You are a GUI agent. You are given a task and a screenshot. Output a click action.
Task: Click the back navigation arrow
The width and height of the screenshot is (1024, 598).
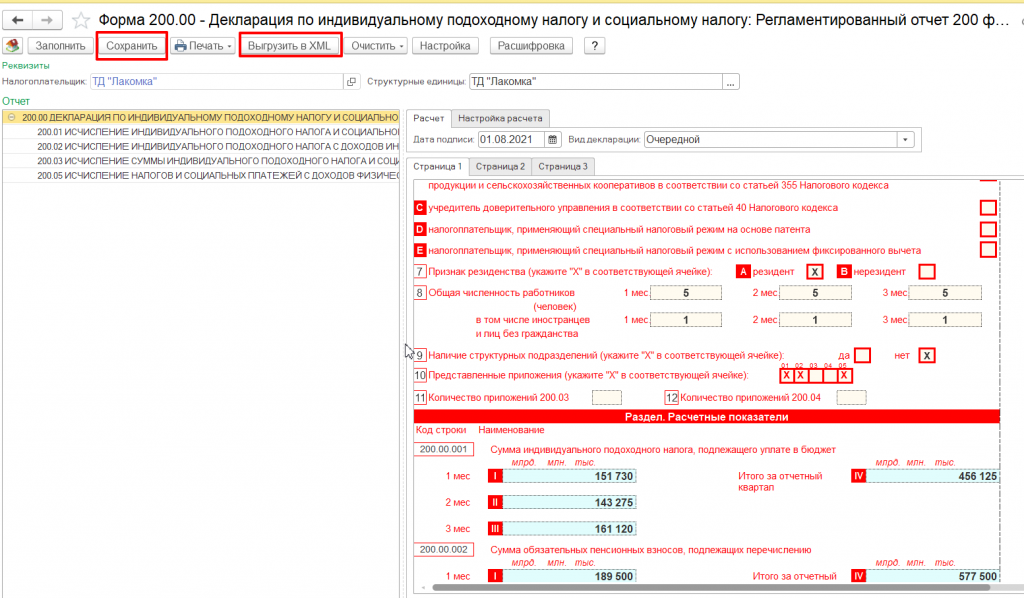(18, 20)
